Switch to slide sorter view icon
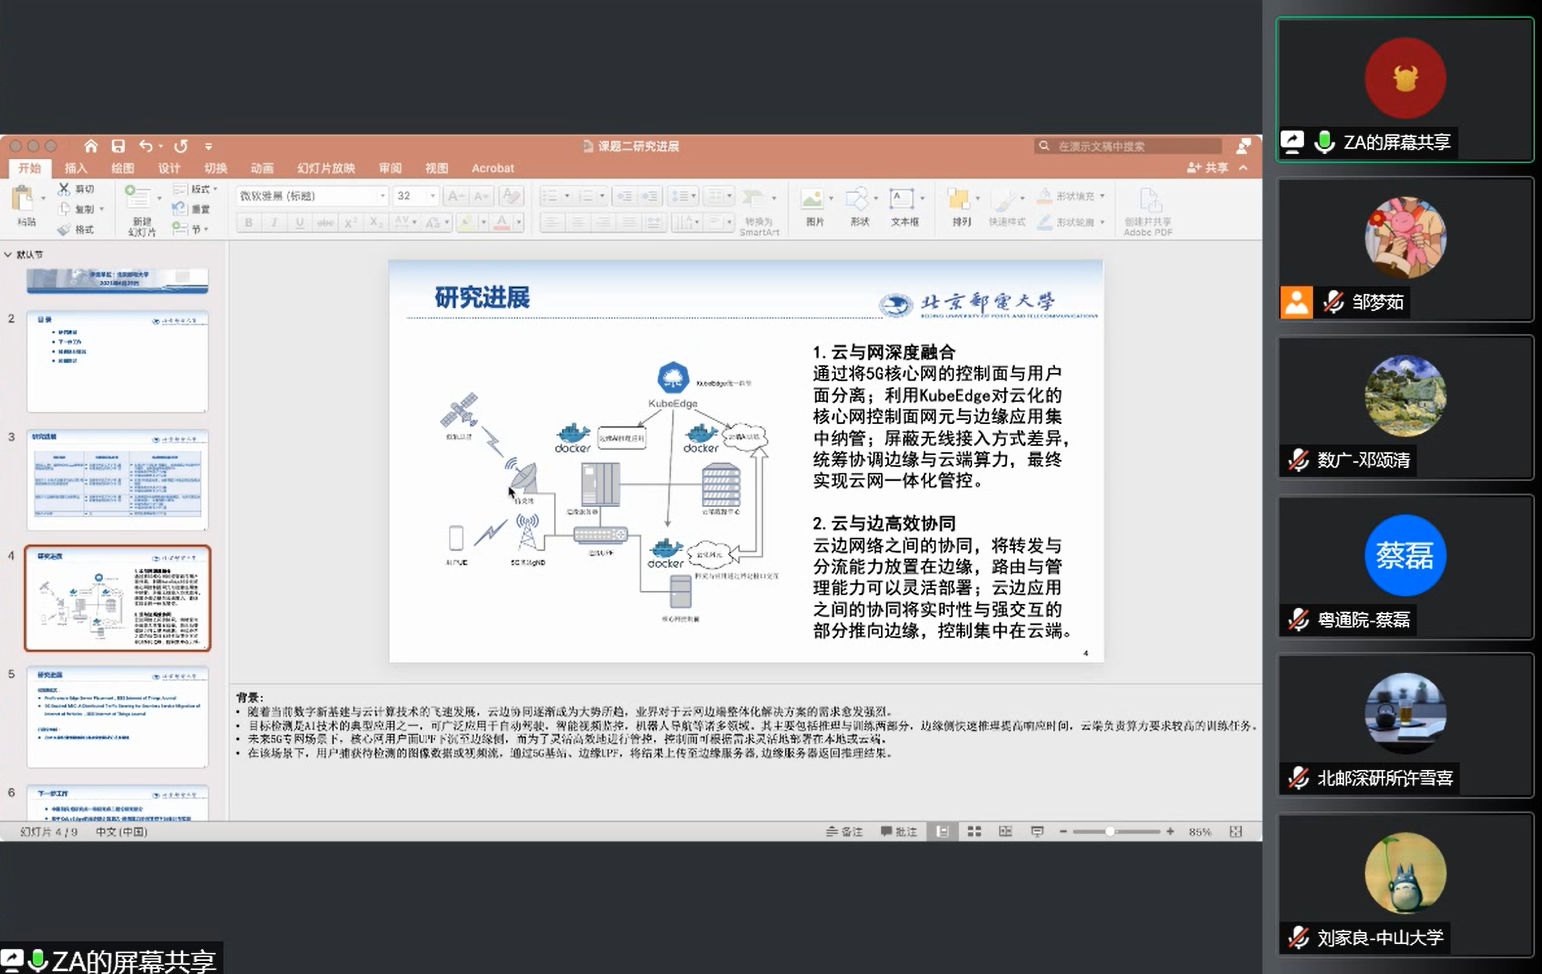The width and height of the screenshot is (1542, 974). click(974, 831)
